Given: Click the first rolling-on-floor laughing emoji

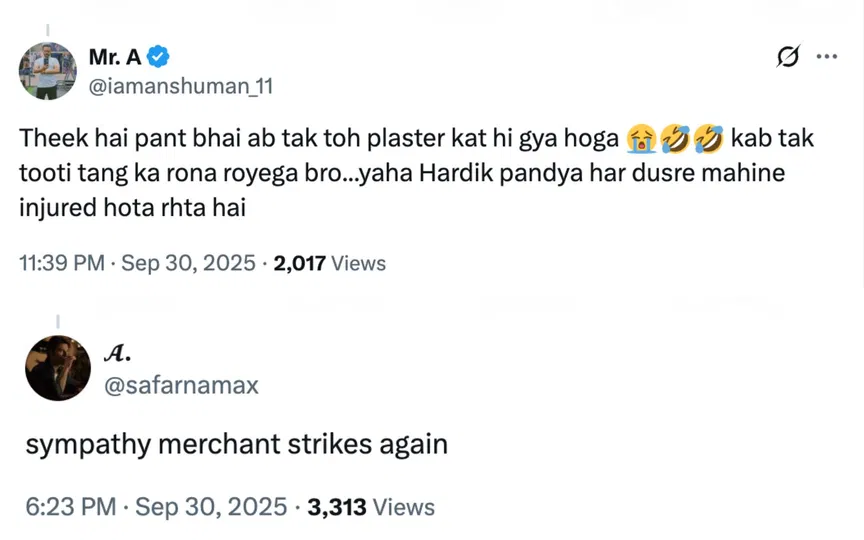Looking at the screenshot, I should click(673, 139).
